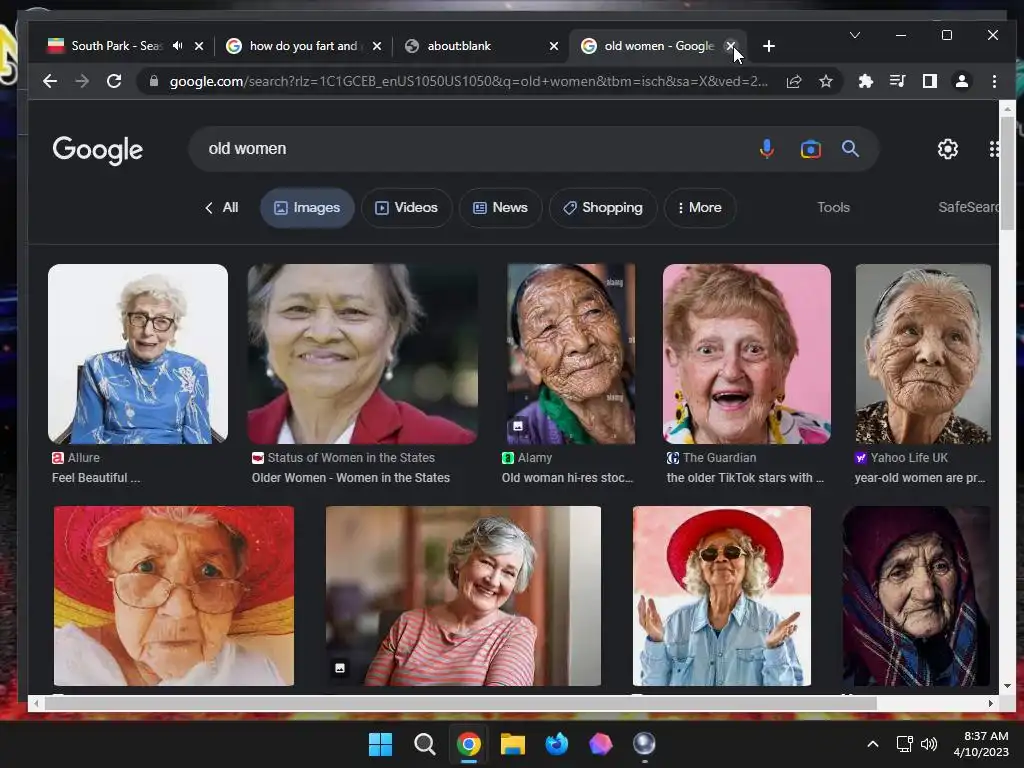The width and height of the screenshot is (1024, 768).
Task: Open the Alamy old woman image
Action: coord(571,354)
